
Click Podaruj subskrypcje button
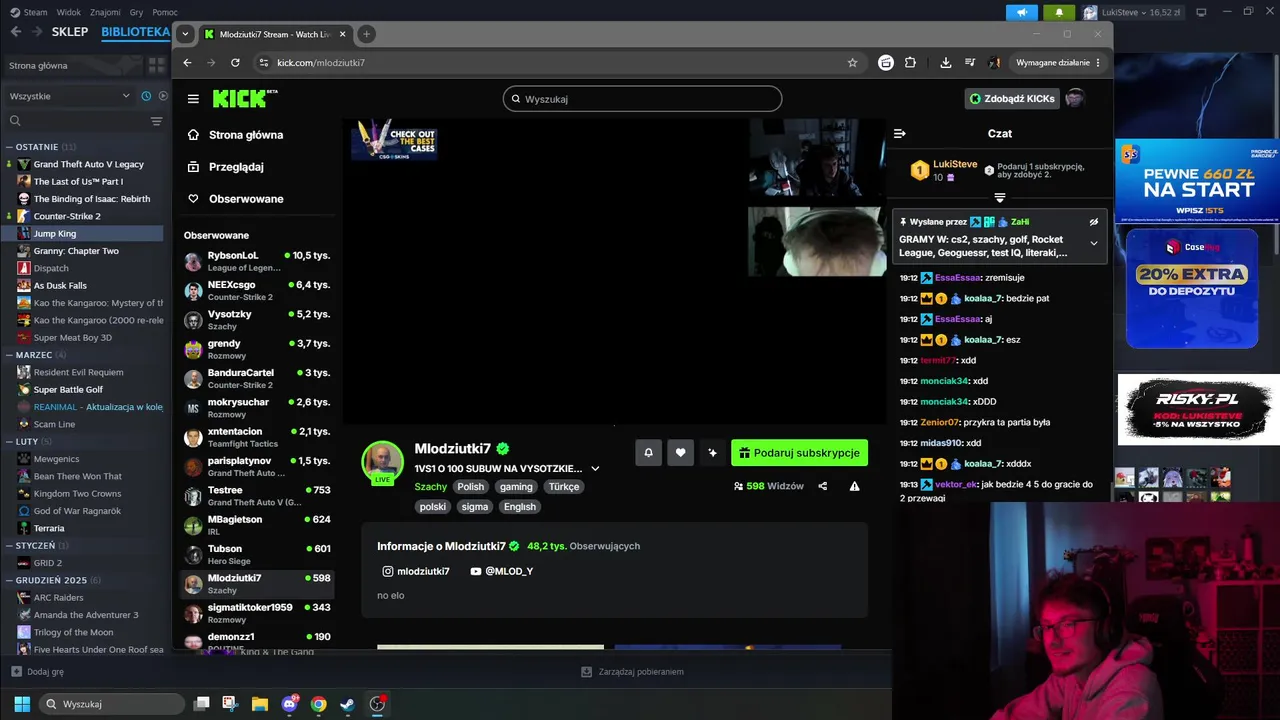point(799,453)
